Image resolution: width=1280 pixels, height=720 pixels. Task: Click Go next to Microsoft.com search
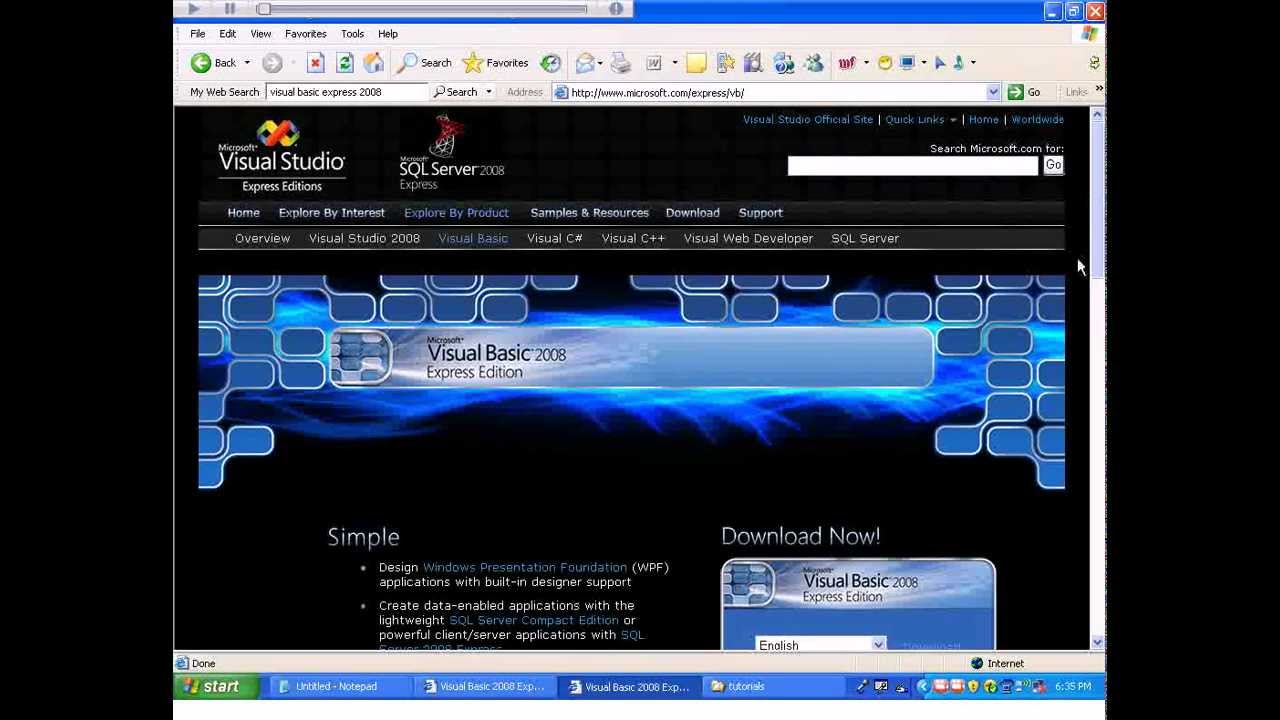1053,165
